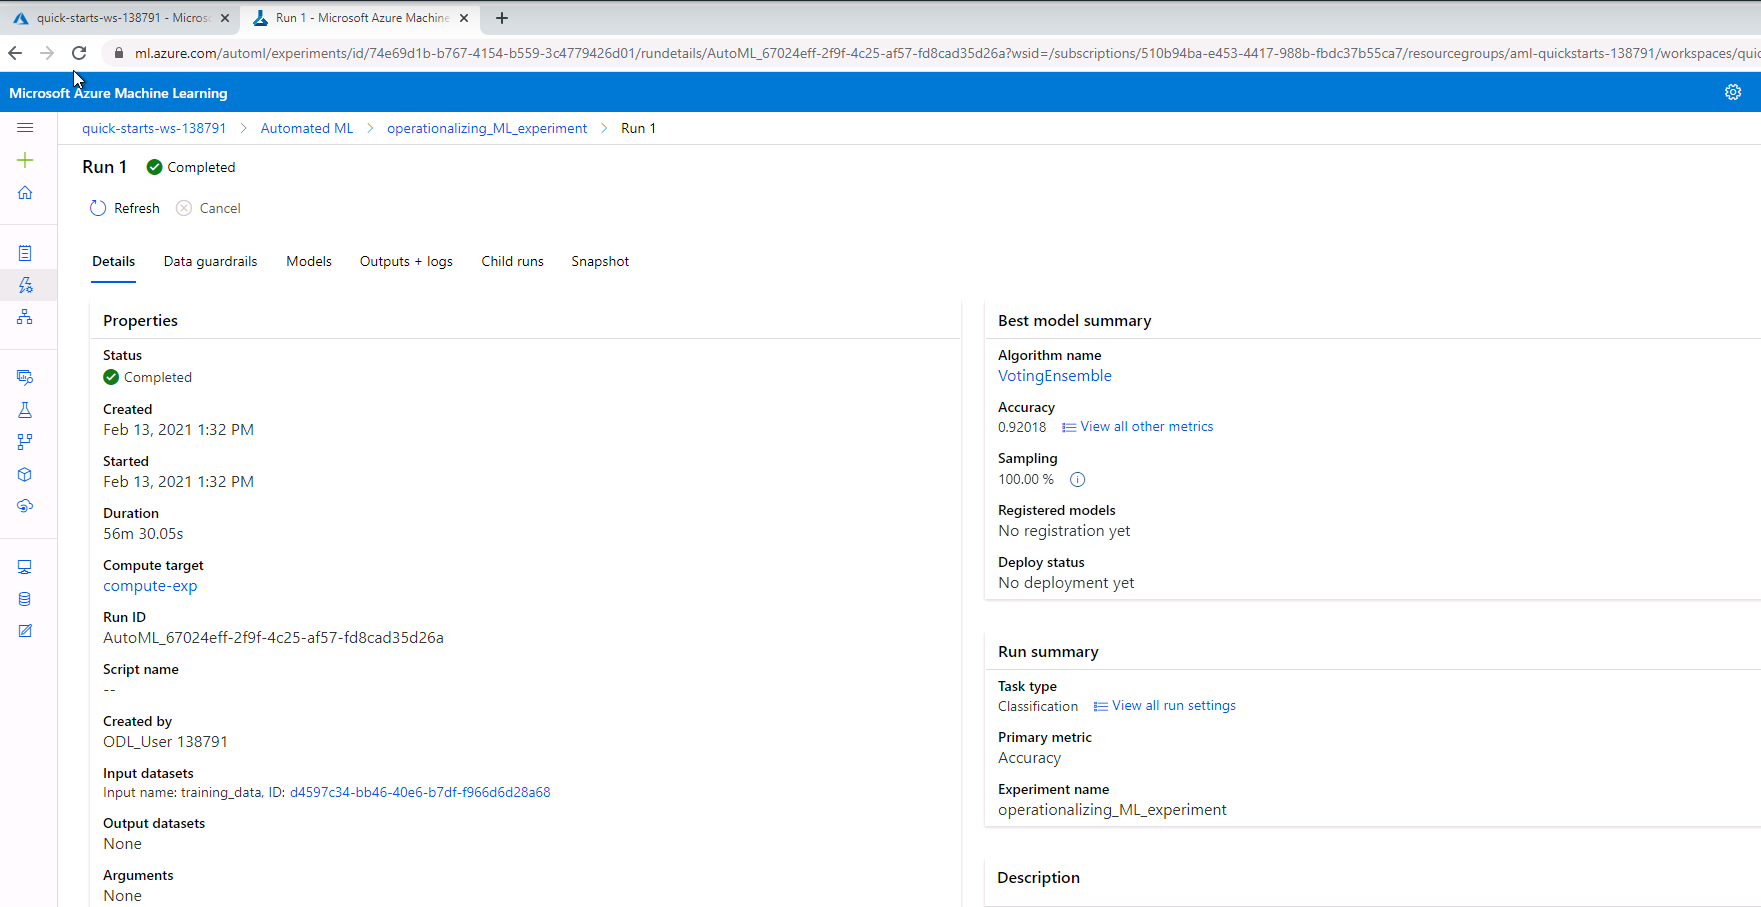Open settings gear in Azure header
This screenshot has width=1761, height=907.
click(1733, 92)
